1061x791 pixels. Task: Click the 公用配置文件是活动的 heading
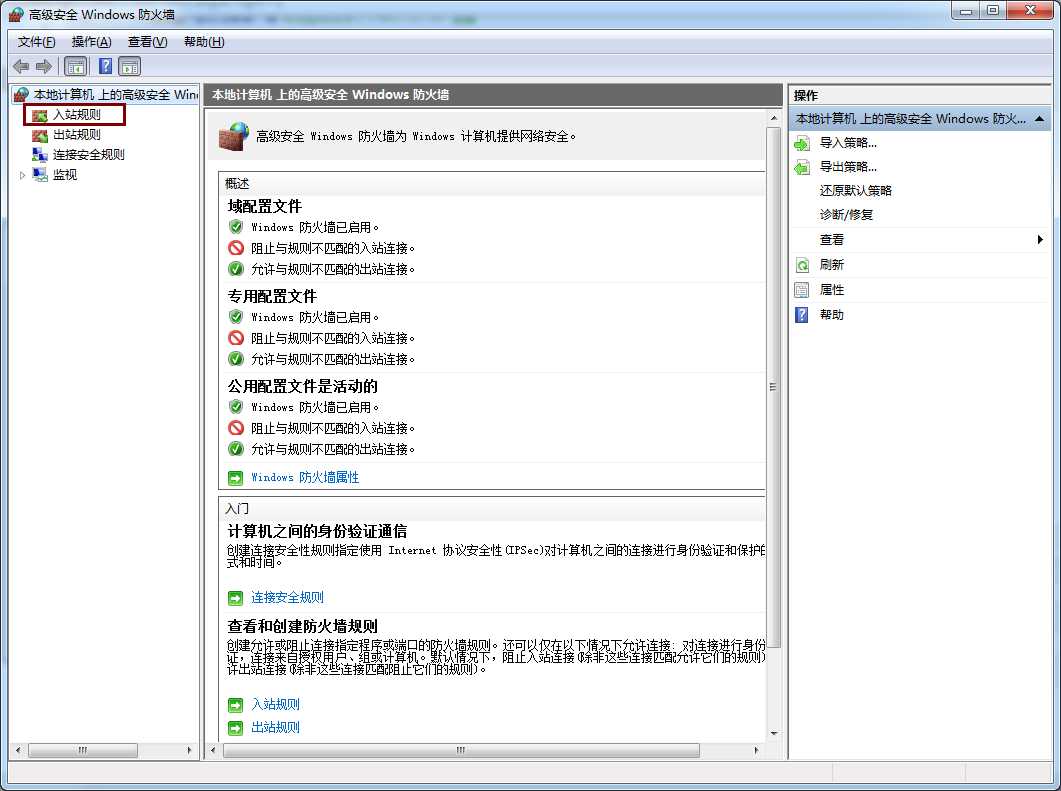pos(302,386)
